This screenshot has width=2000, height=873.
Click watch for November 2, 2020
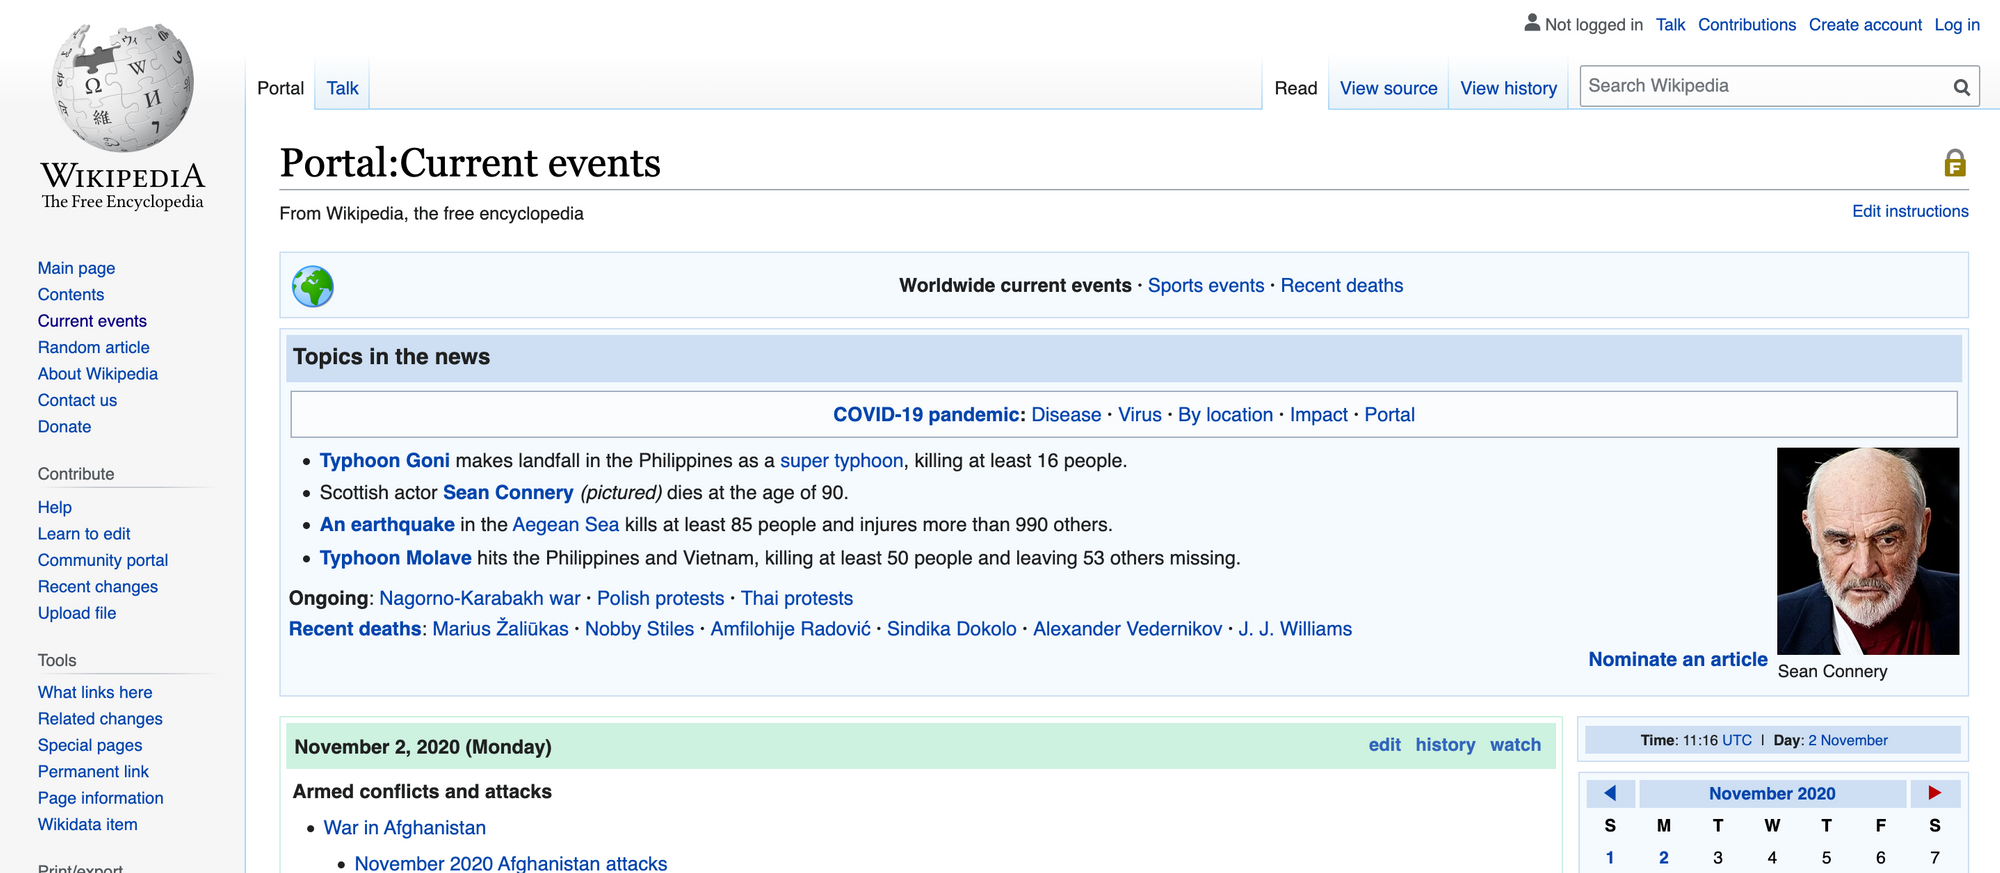pos(1515,744)
